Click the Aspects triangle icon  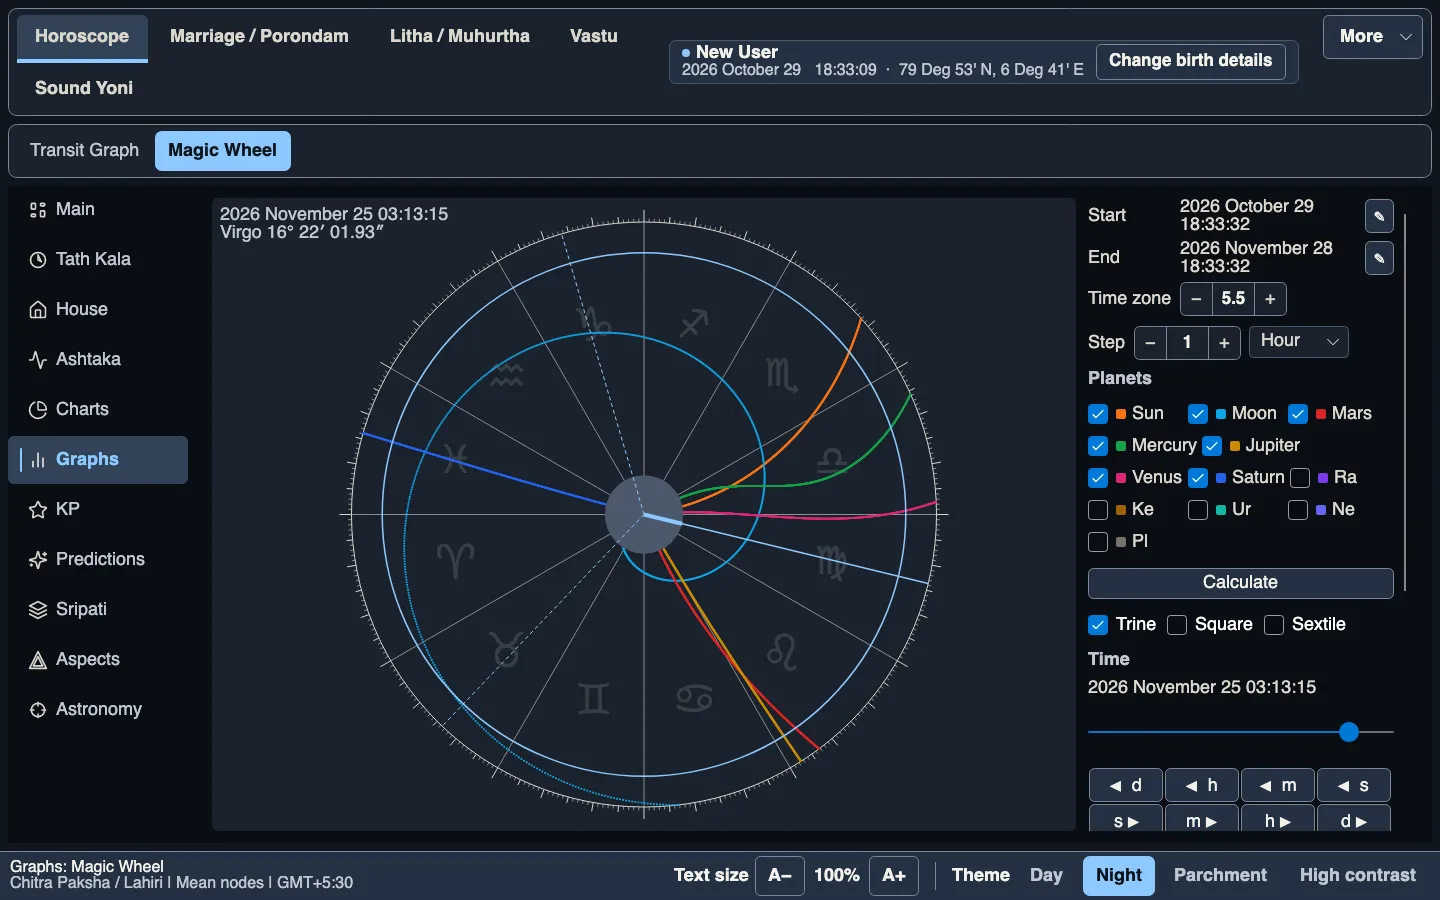tap(38, 660)
